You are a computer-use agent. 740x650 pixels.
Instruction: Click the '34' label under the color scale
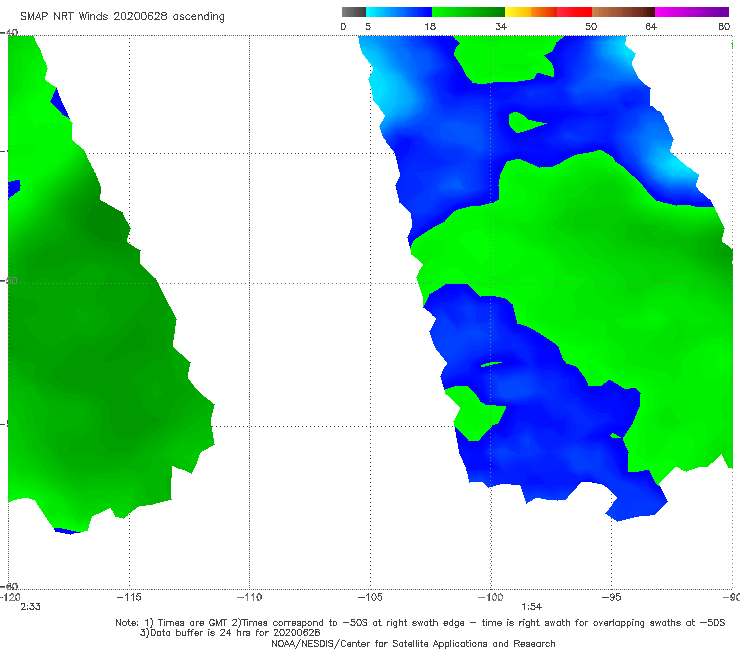point(501,26)
